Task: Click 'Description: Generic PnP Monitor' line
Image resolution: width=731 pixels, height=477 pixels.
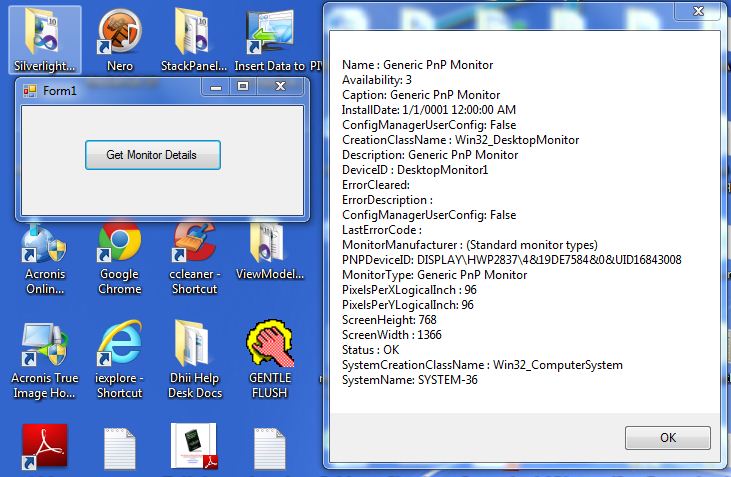Action: [430, 155]
